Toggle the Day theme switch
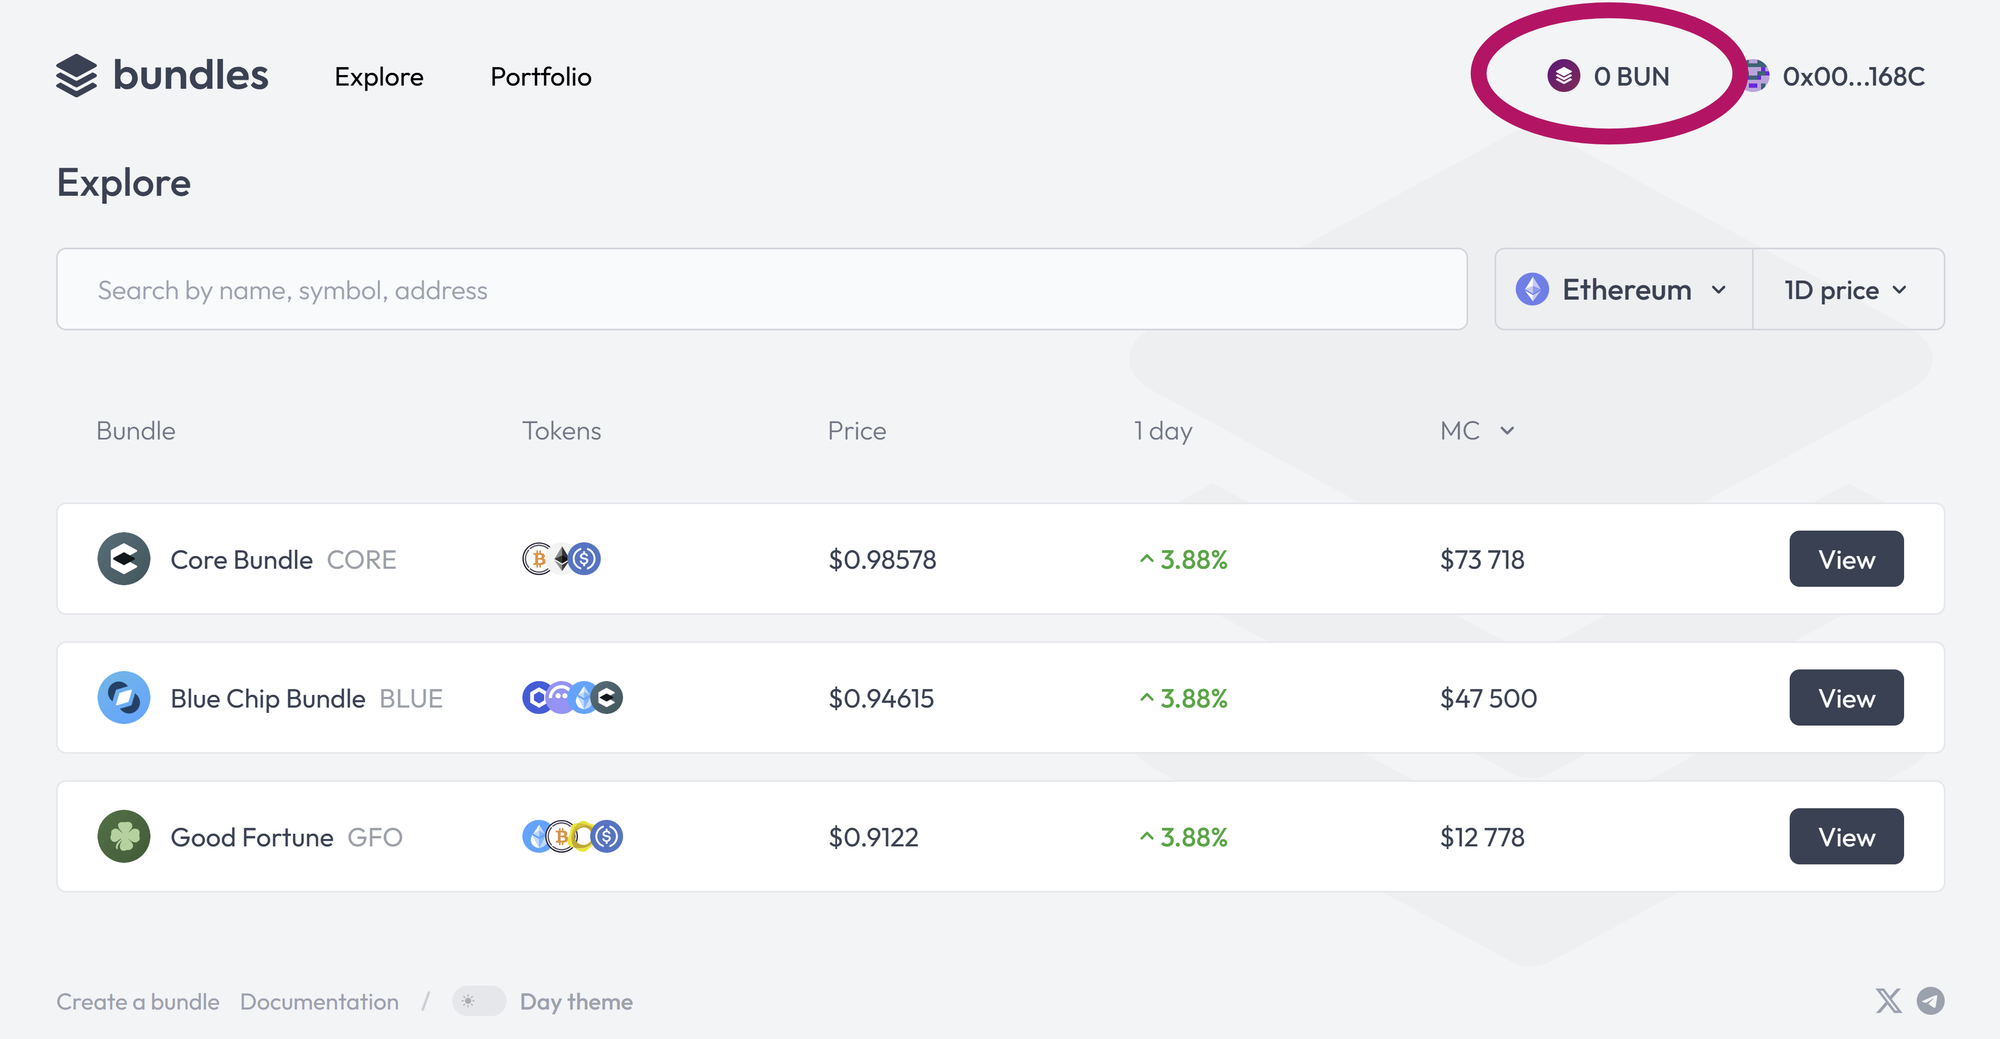Screen dimensions: 2000x1039 [x=479, y=1001]
